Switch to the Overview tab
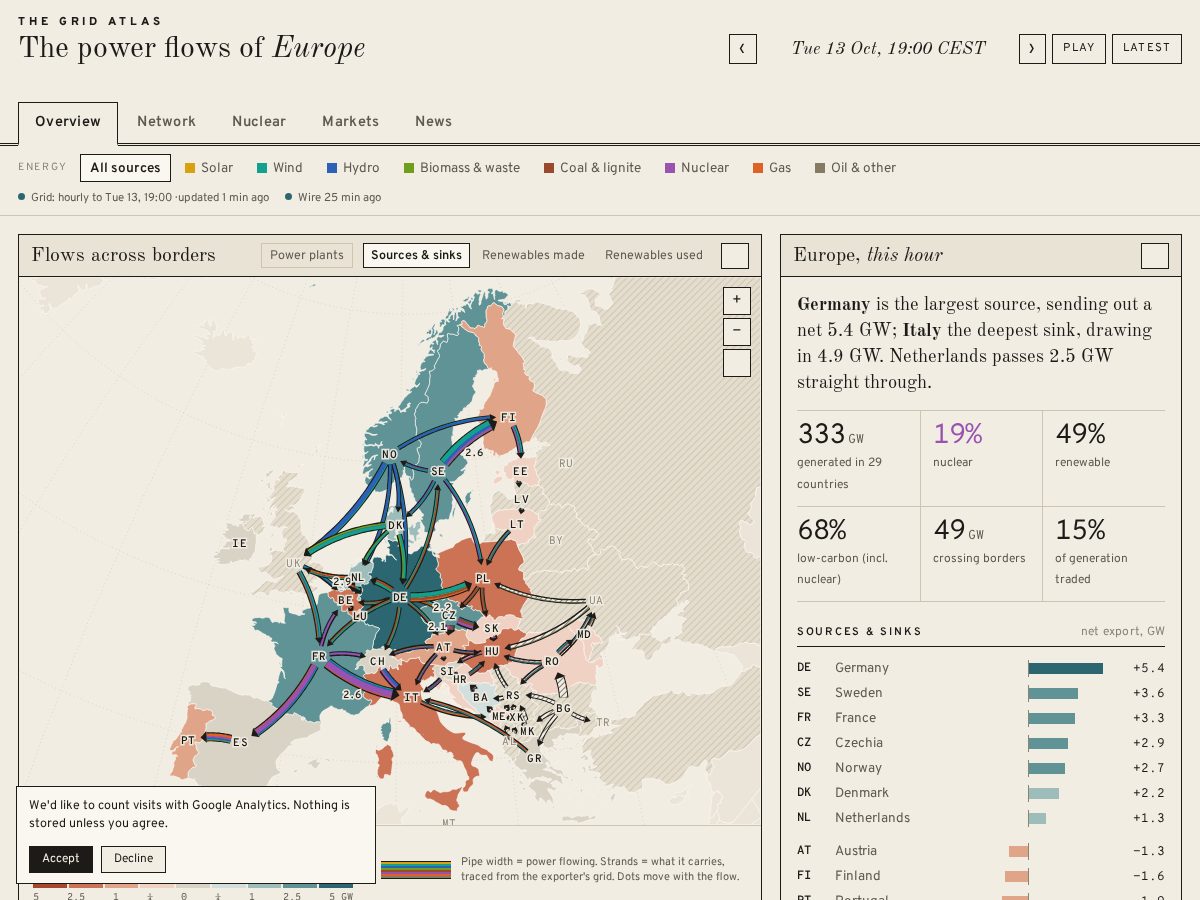Viewport: 1200px width, 900px height. [x=68, y=122]
